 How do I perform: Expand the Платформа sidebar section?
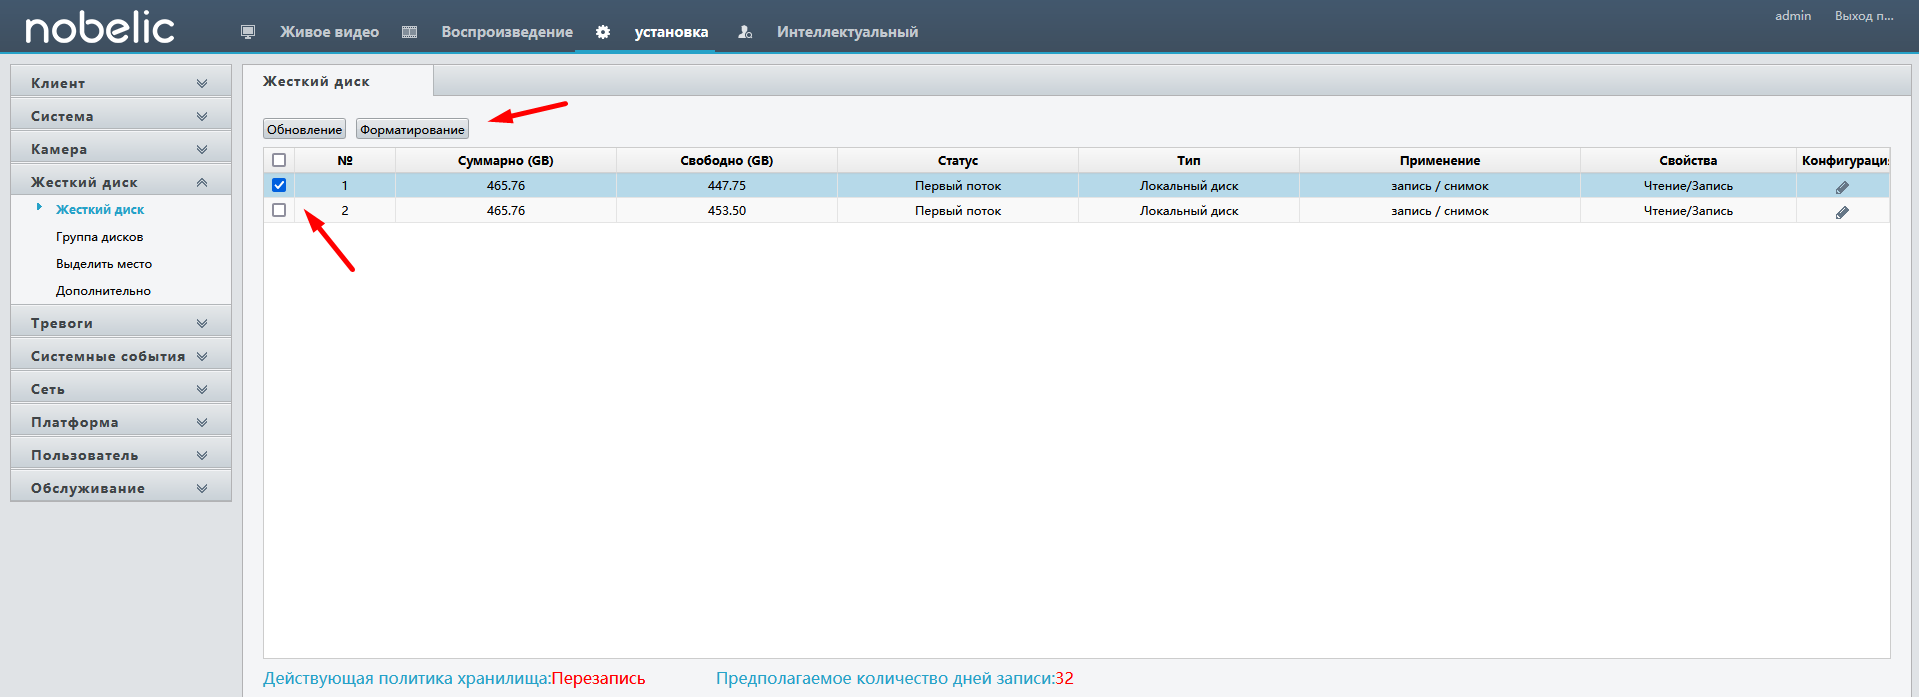[x=121, y=422]
